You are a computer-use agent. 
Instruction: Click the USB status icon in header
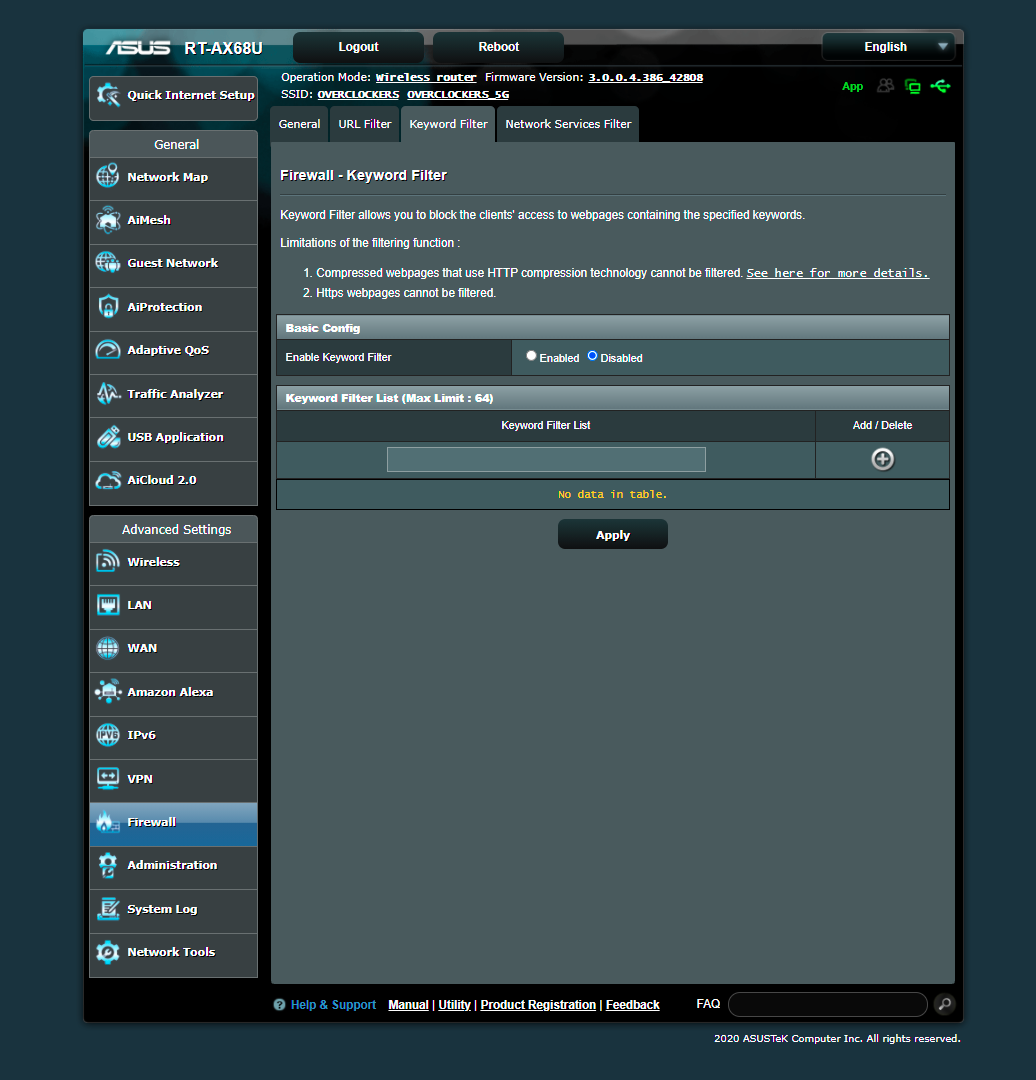940,86
